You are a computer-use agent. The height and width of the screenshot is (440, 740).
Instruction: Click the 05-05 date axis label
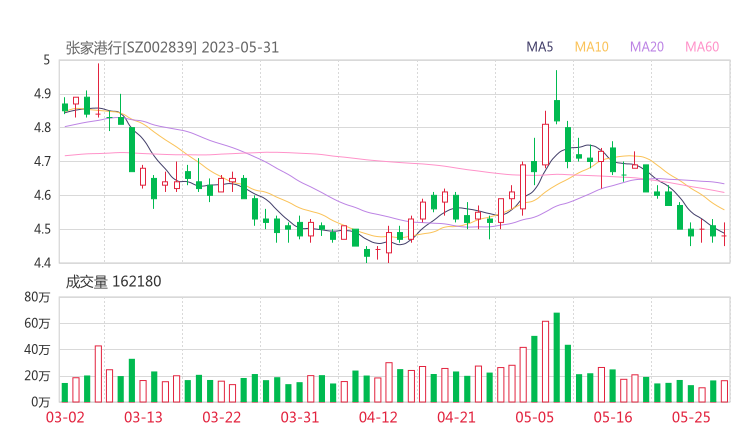(534, 417)
